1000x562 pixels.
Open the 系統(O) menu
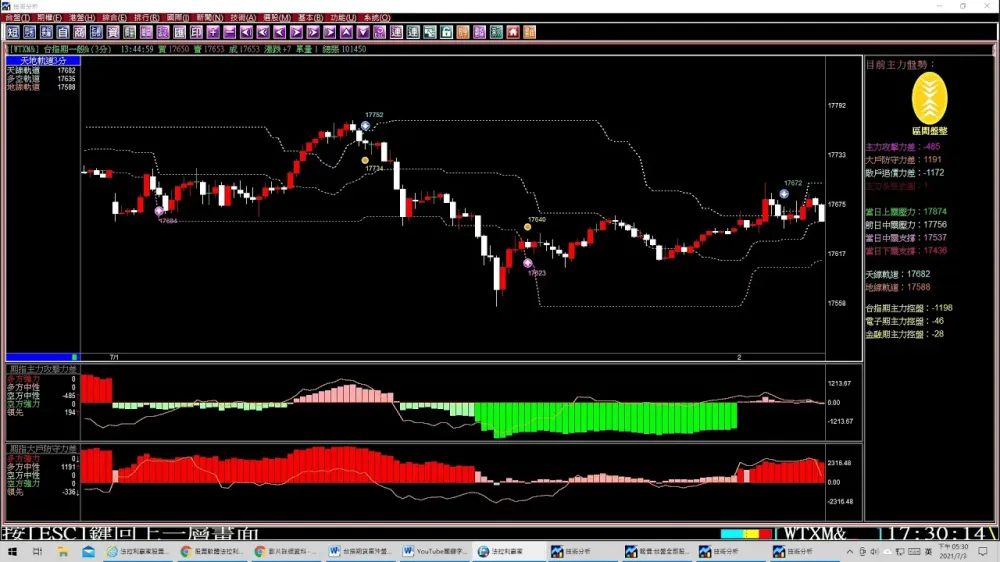pyautogui.click(x=377, y=18)
